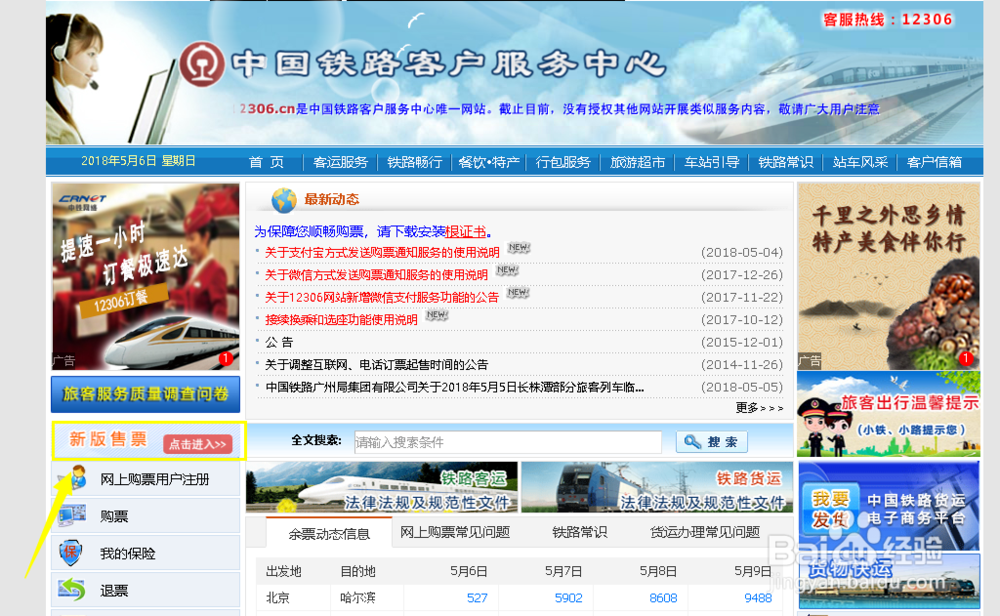
Task: Open 网上购票用户注册 link
Action: coord(154,479)
